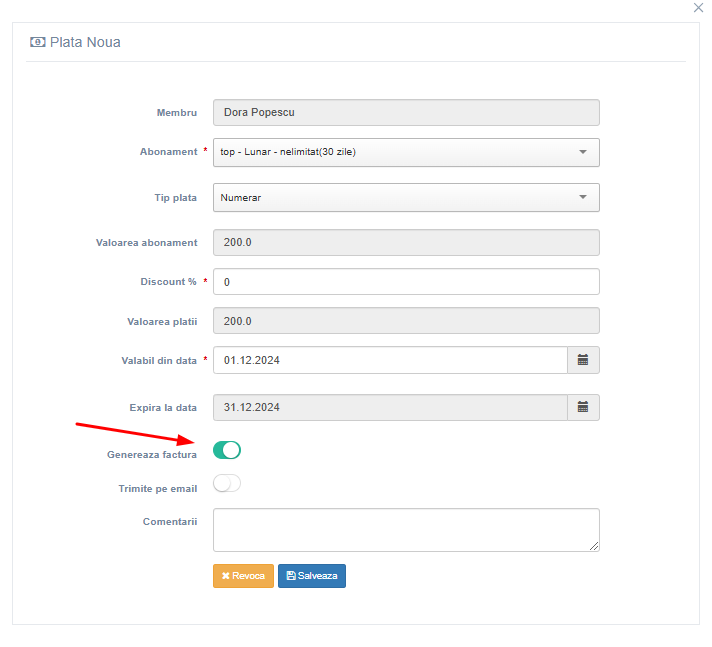Close the Plata Noua dialog with X

pos(698,8)
